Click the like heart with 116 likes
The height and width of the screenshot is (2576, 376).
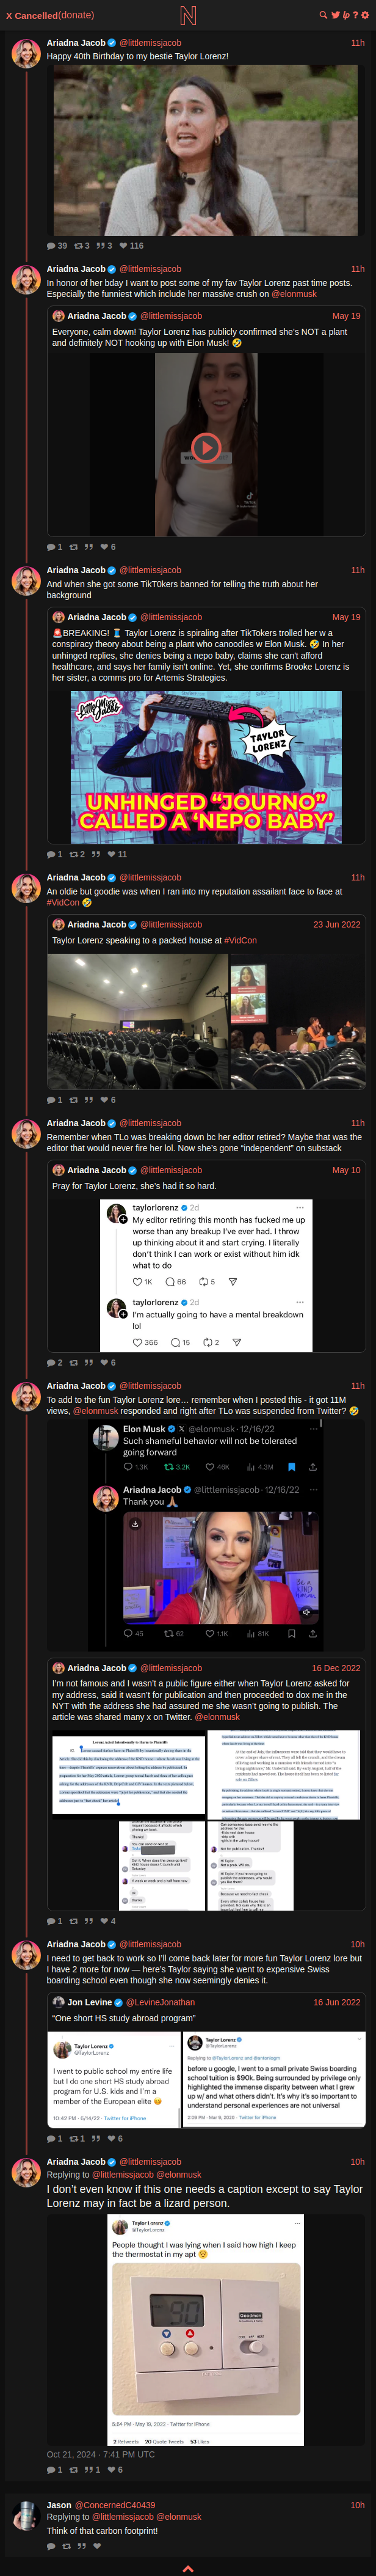pos(131,245)
